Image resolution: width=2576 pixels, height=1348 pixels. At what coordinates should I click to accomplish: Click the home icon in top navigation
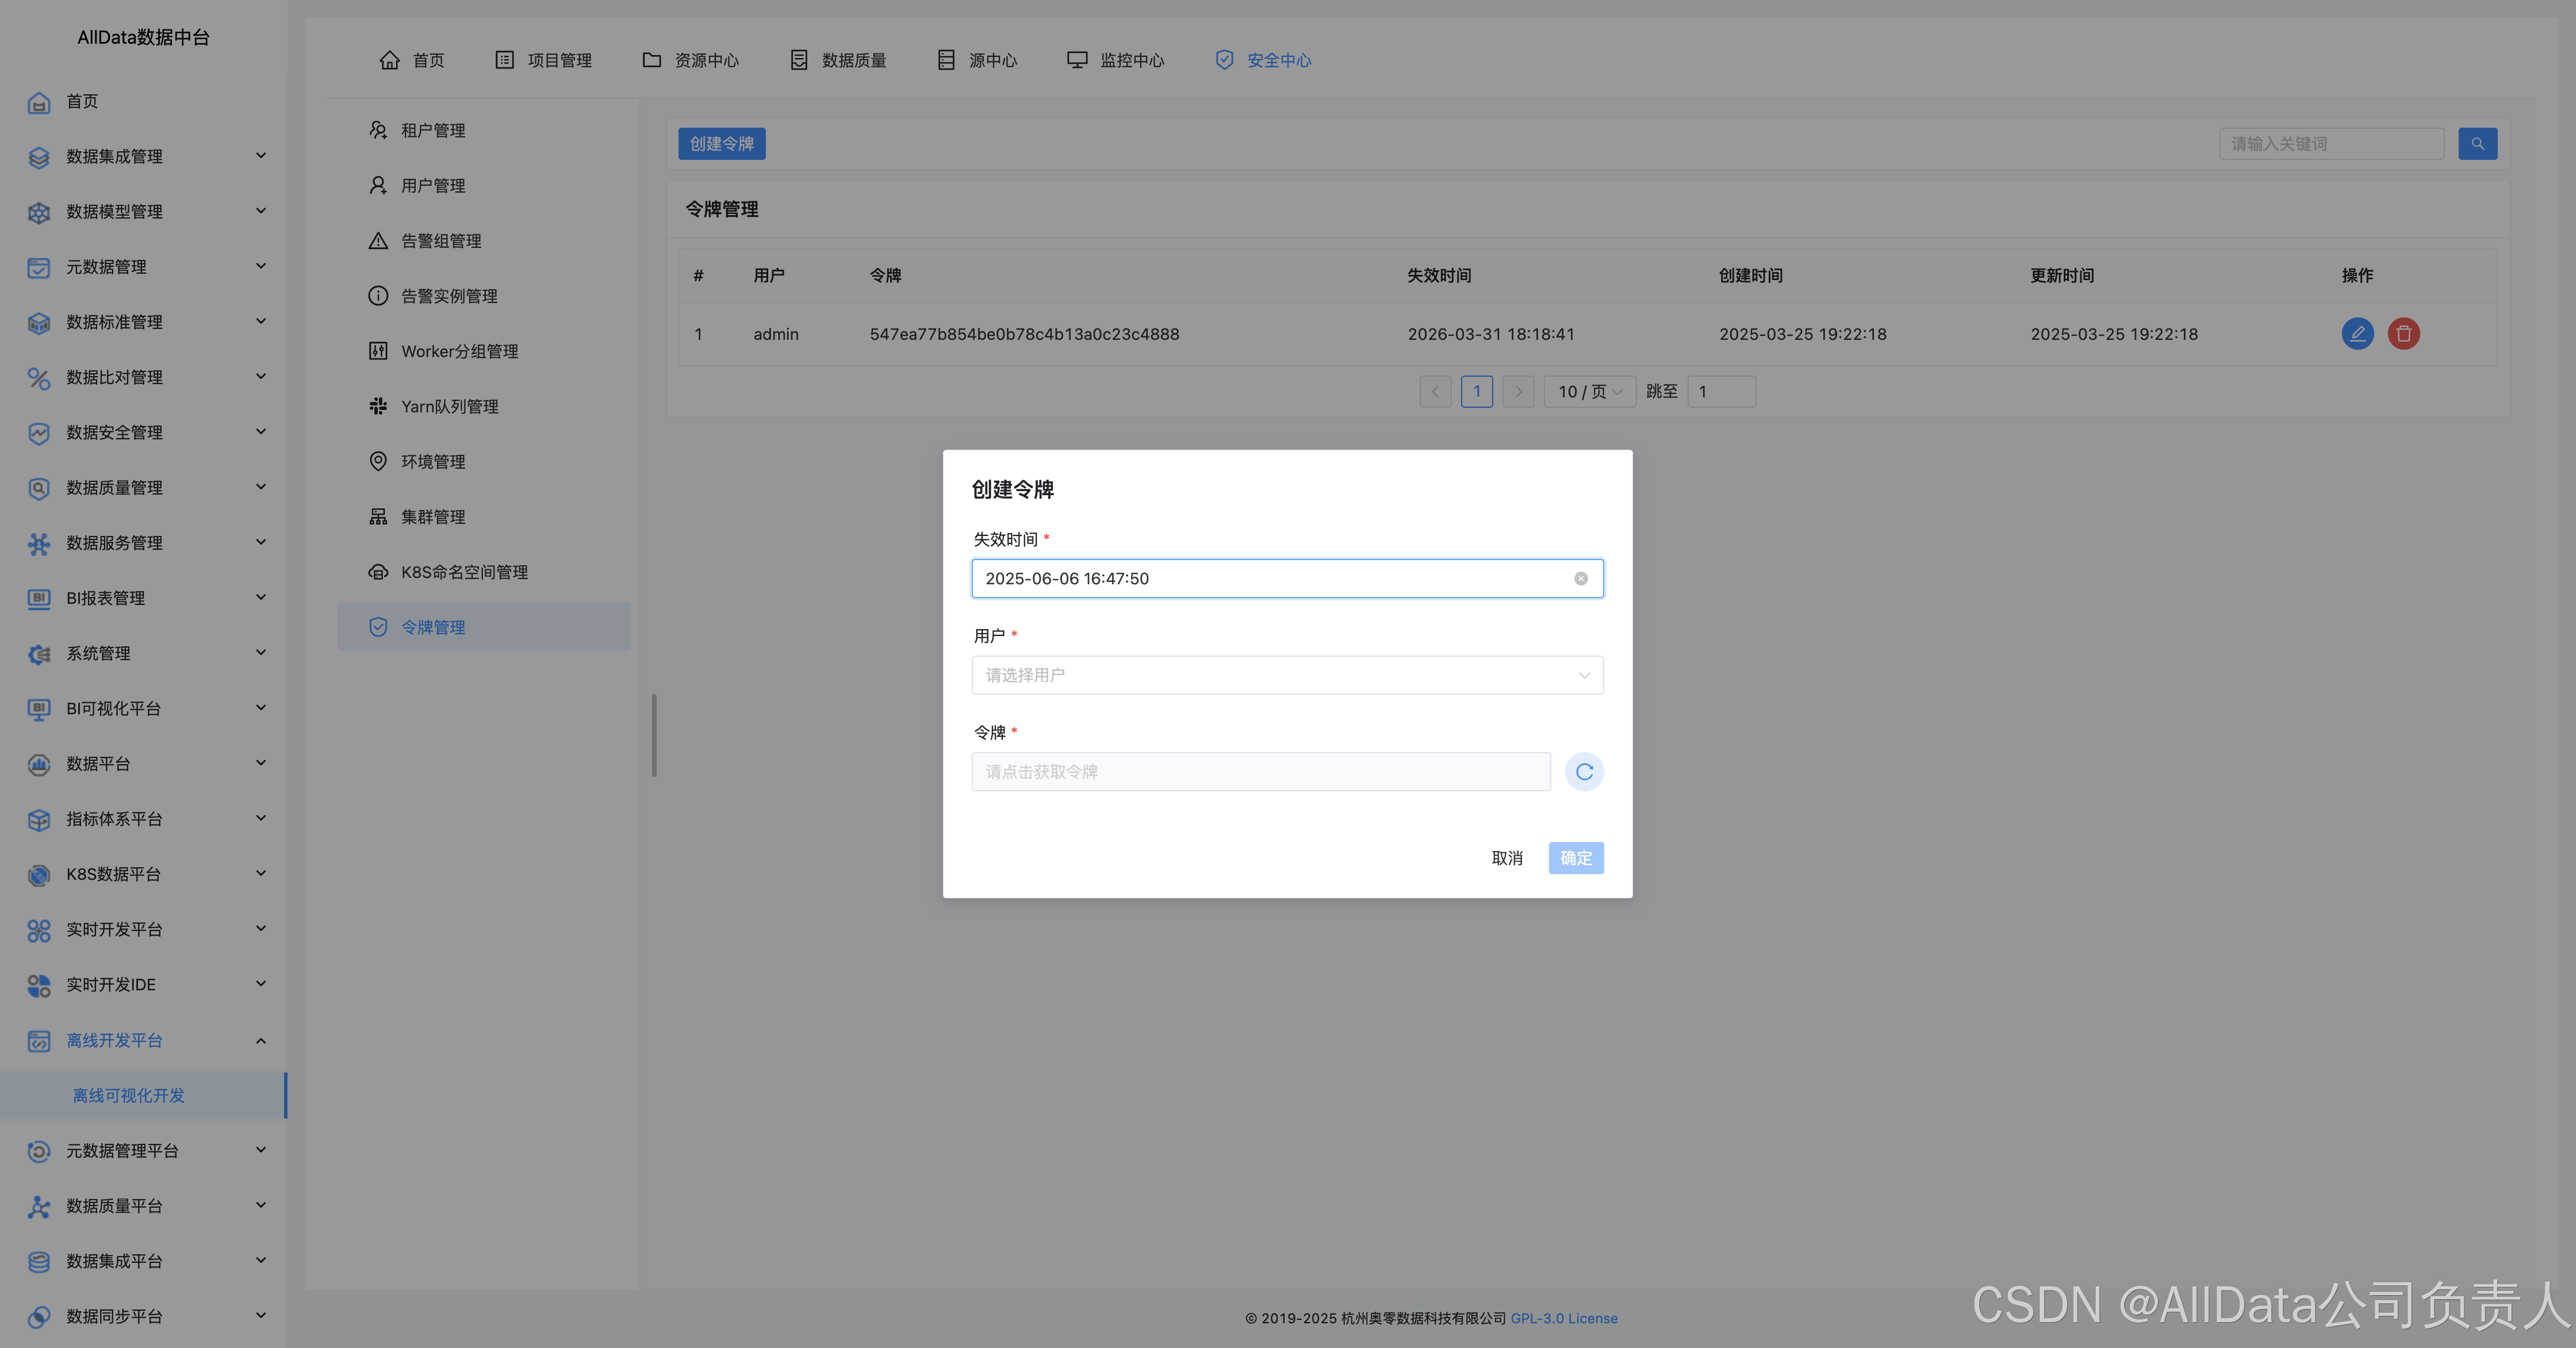tap(389, 60)
